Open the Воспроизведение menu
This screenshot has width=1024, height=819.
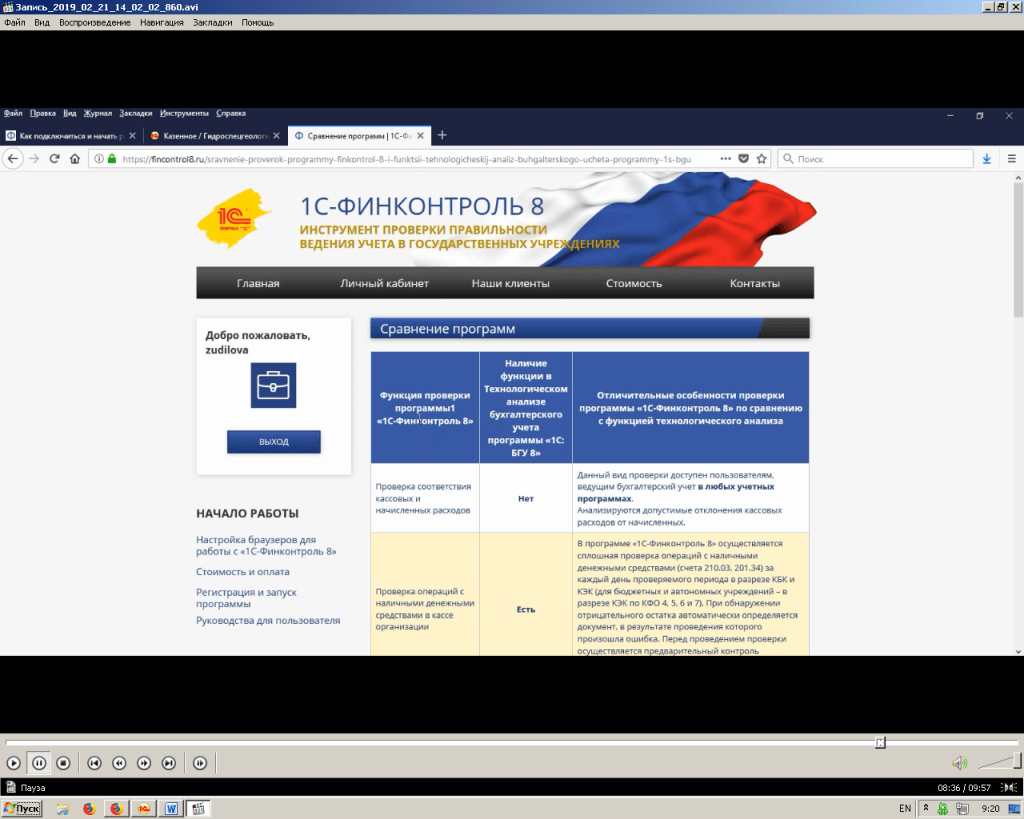coord(95,22)
